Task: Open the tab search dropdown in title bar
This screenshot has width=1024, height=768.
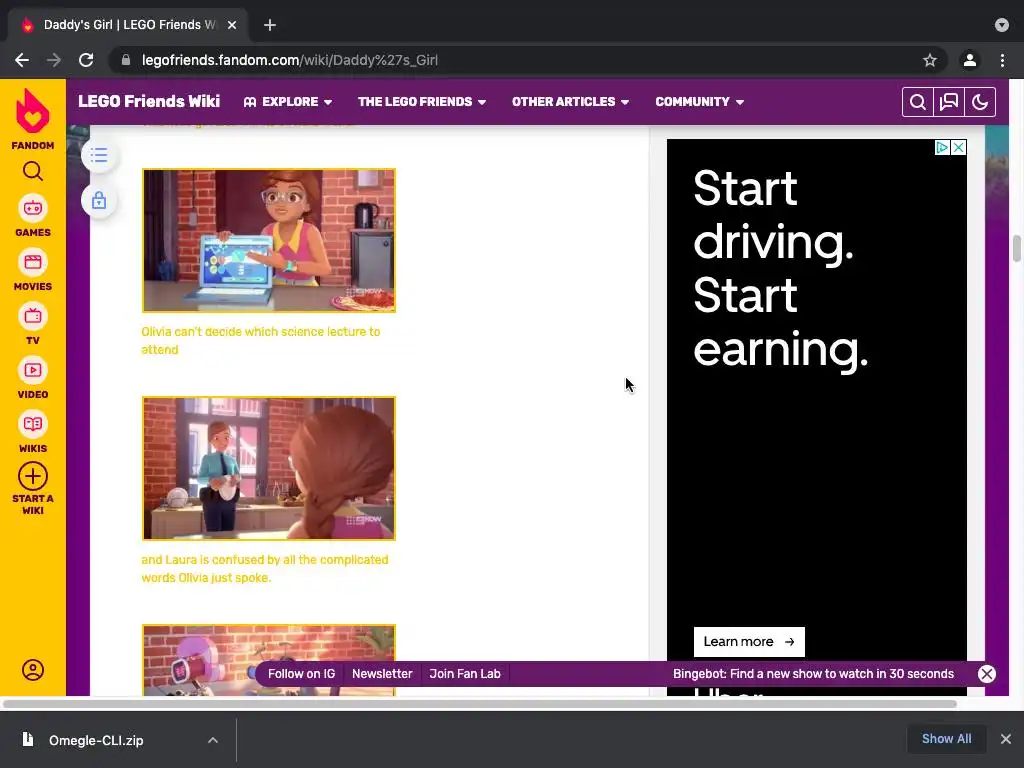Action: 1002,25
